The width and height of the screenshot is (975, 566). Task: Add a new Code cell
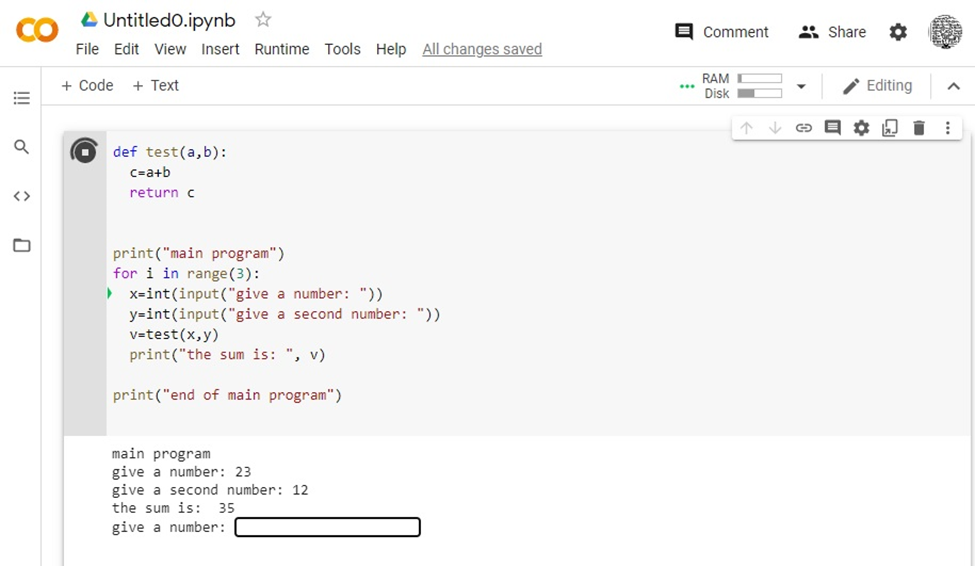tap(87, 86)
